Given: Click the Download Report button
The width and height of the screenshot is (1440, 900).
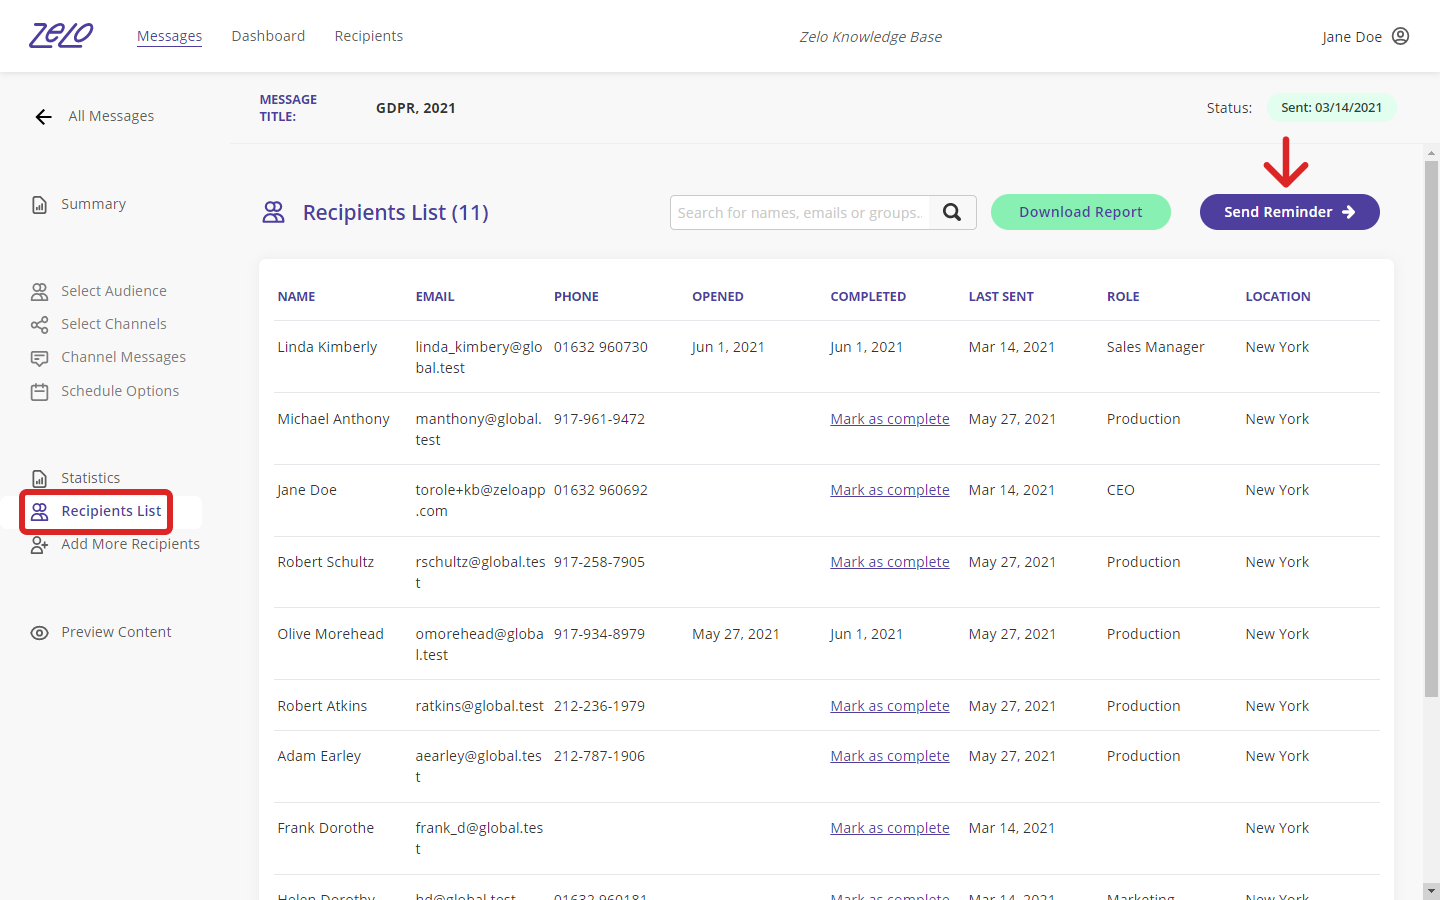Looking at the screenshot, I should [x=1081, y=212].
